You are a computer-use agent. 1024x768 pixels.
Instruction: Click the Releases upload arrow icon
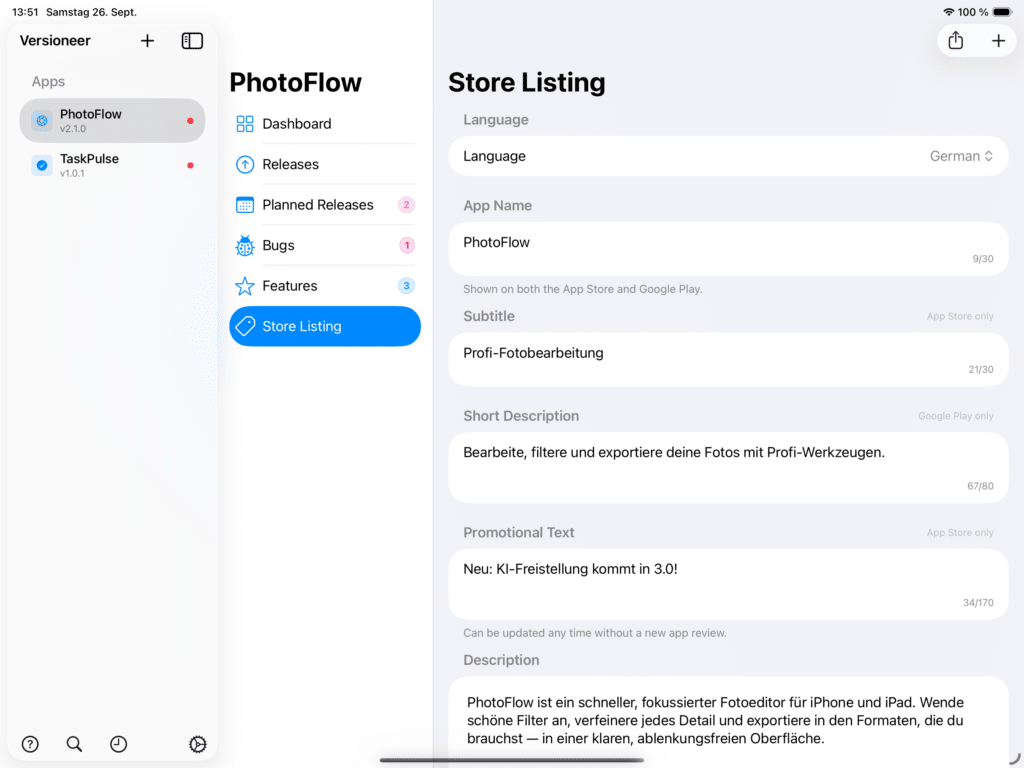click(245, 165)
